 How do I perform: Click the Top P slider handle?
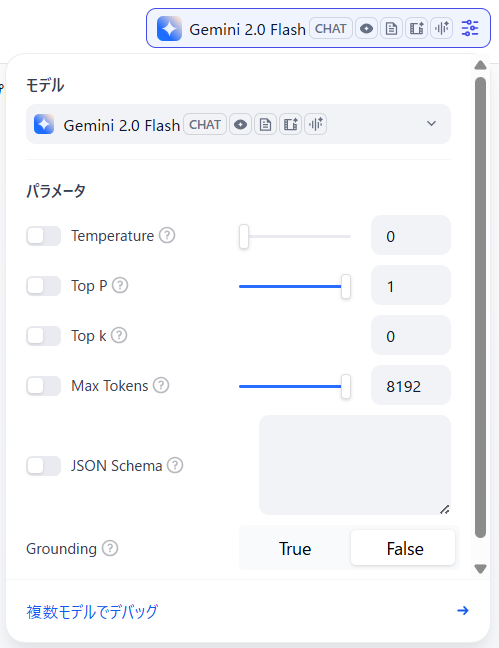pos(346,286)
